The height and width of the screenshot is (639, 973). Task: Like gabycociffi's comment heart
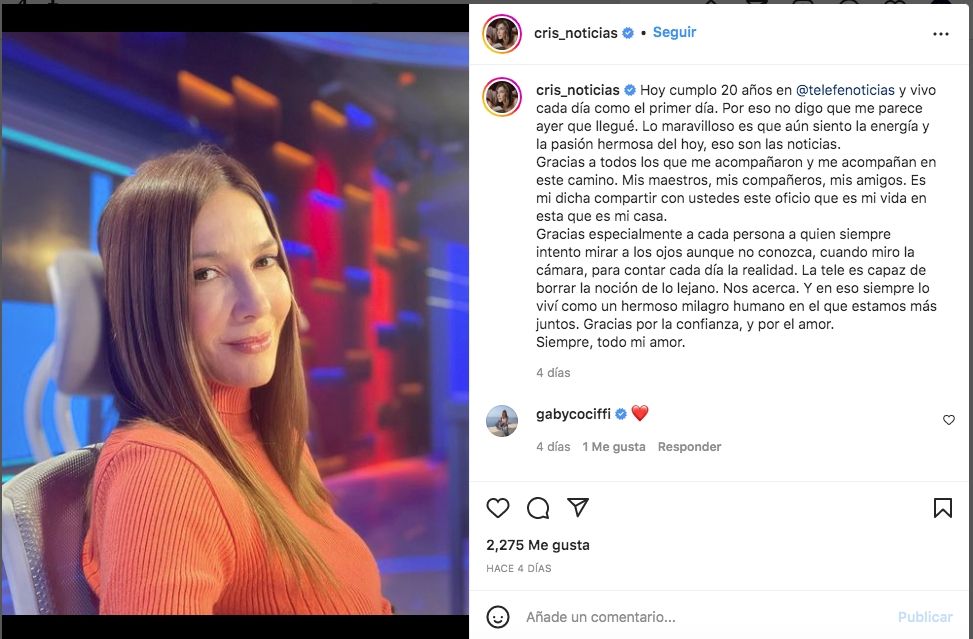pos(949,420)
